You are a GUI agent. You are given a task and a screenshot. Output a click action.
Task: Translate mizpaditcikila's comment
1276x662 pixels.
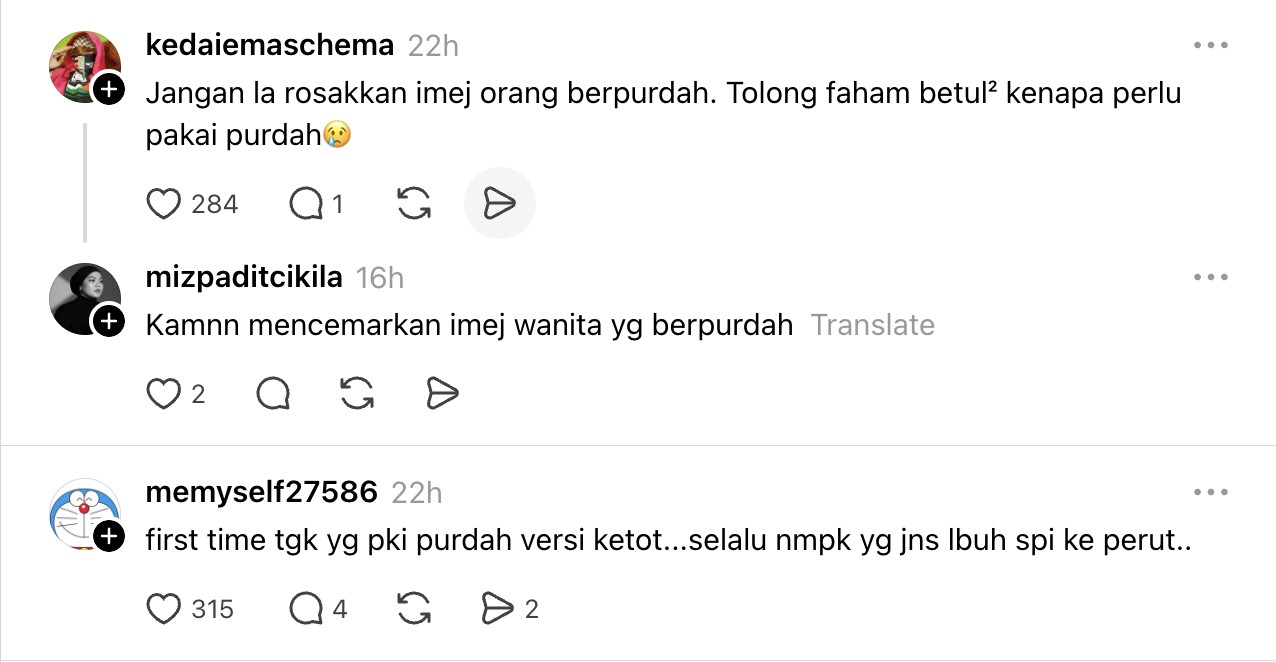872,325
